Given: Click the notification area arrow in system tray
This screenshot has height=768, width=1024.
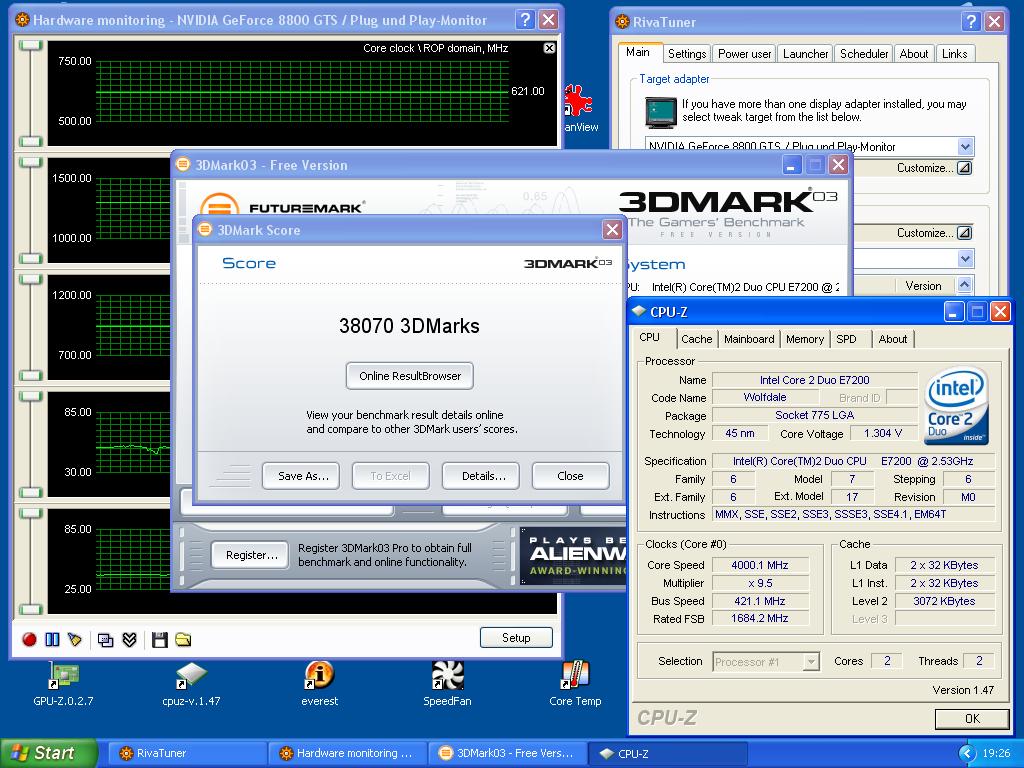Looking at the screenshot, I should click(x=967, y=753).
